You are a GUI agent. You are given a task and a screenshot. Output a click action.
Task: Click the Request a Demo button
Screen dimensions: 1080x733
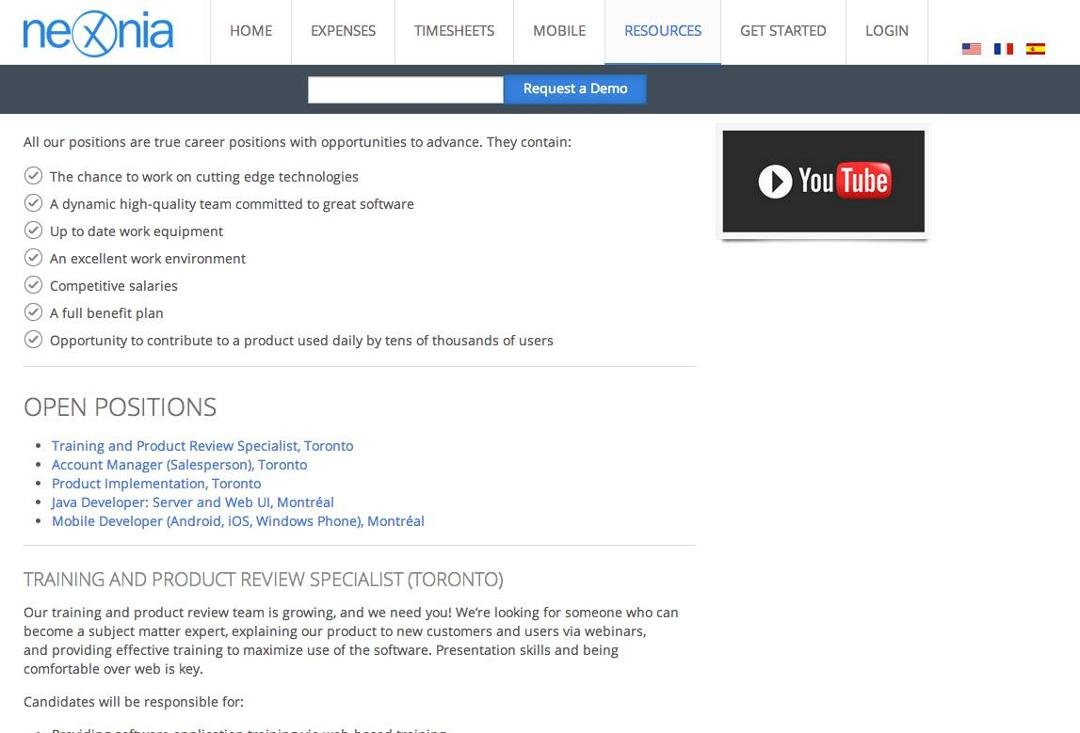pyautogui.click(x=575, y=89)
